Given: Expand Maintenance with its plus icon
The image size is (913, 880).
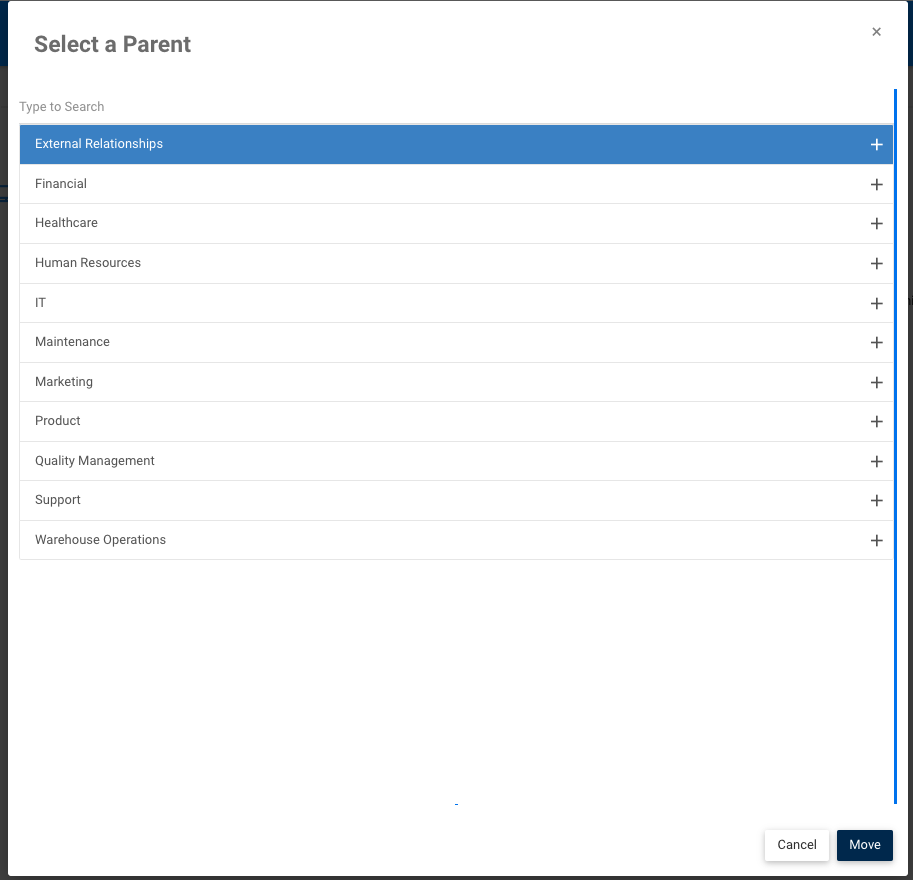Looking at the screenshot, I should point(876,342).
